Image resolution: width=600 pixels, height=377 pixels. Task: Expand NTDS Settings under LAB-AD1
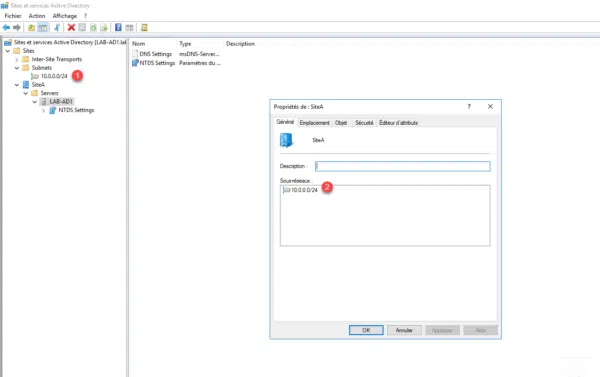43,110
